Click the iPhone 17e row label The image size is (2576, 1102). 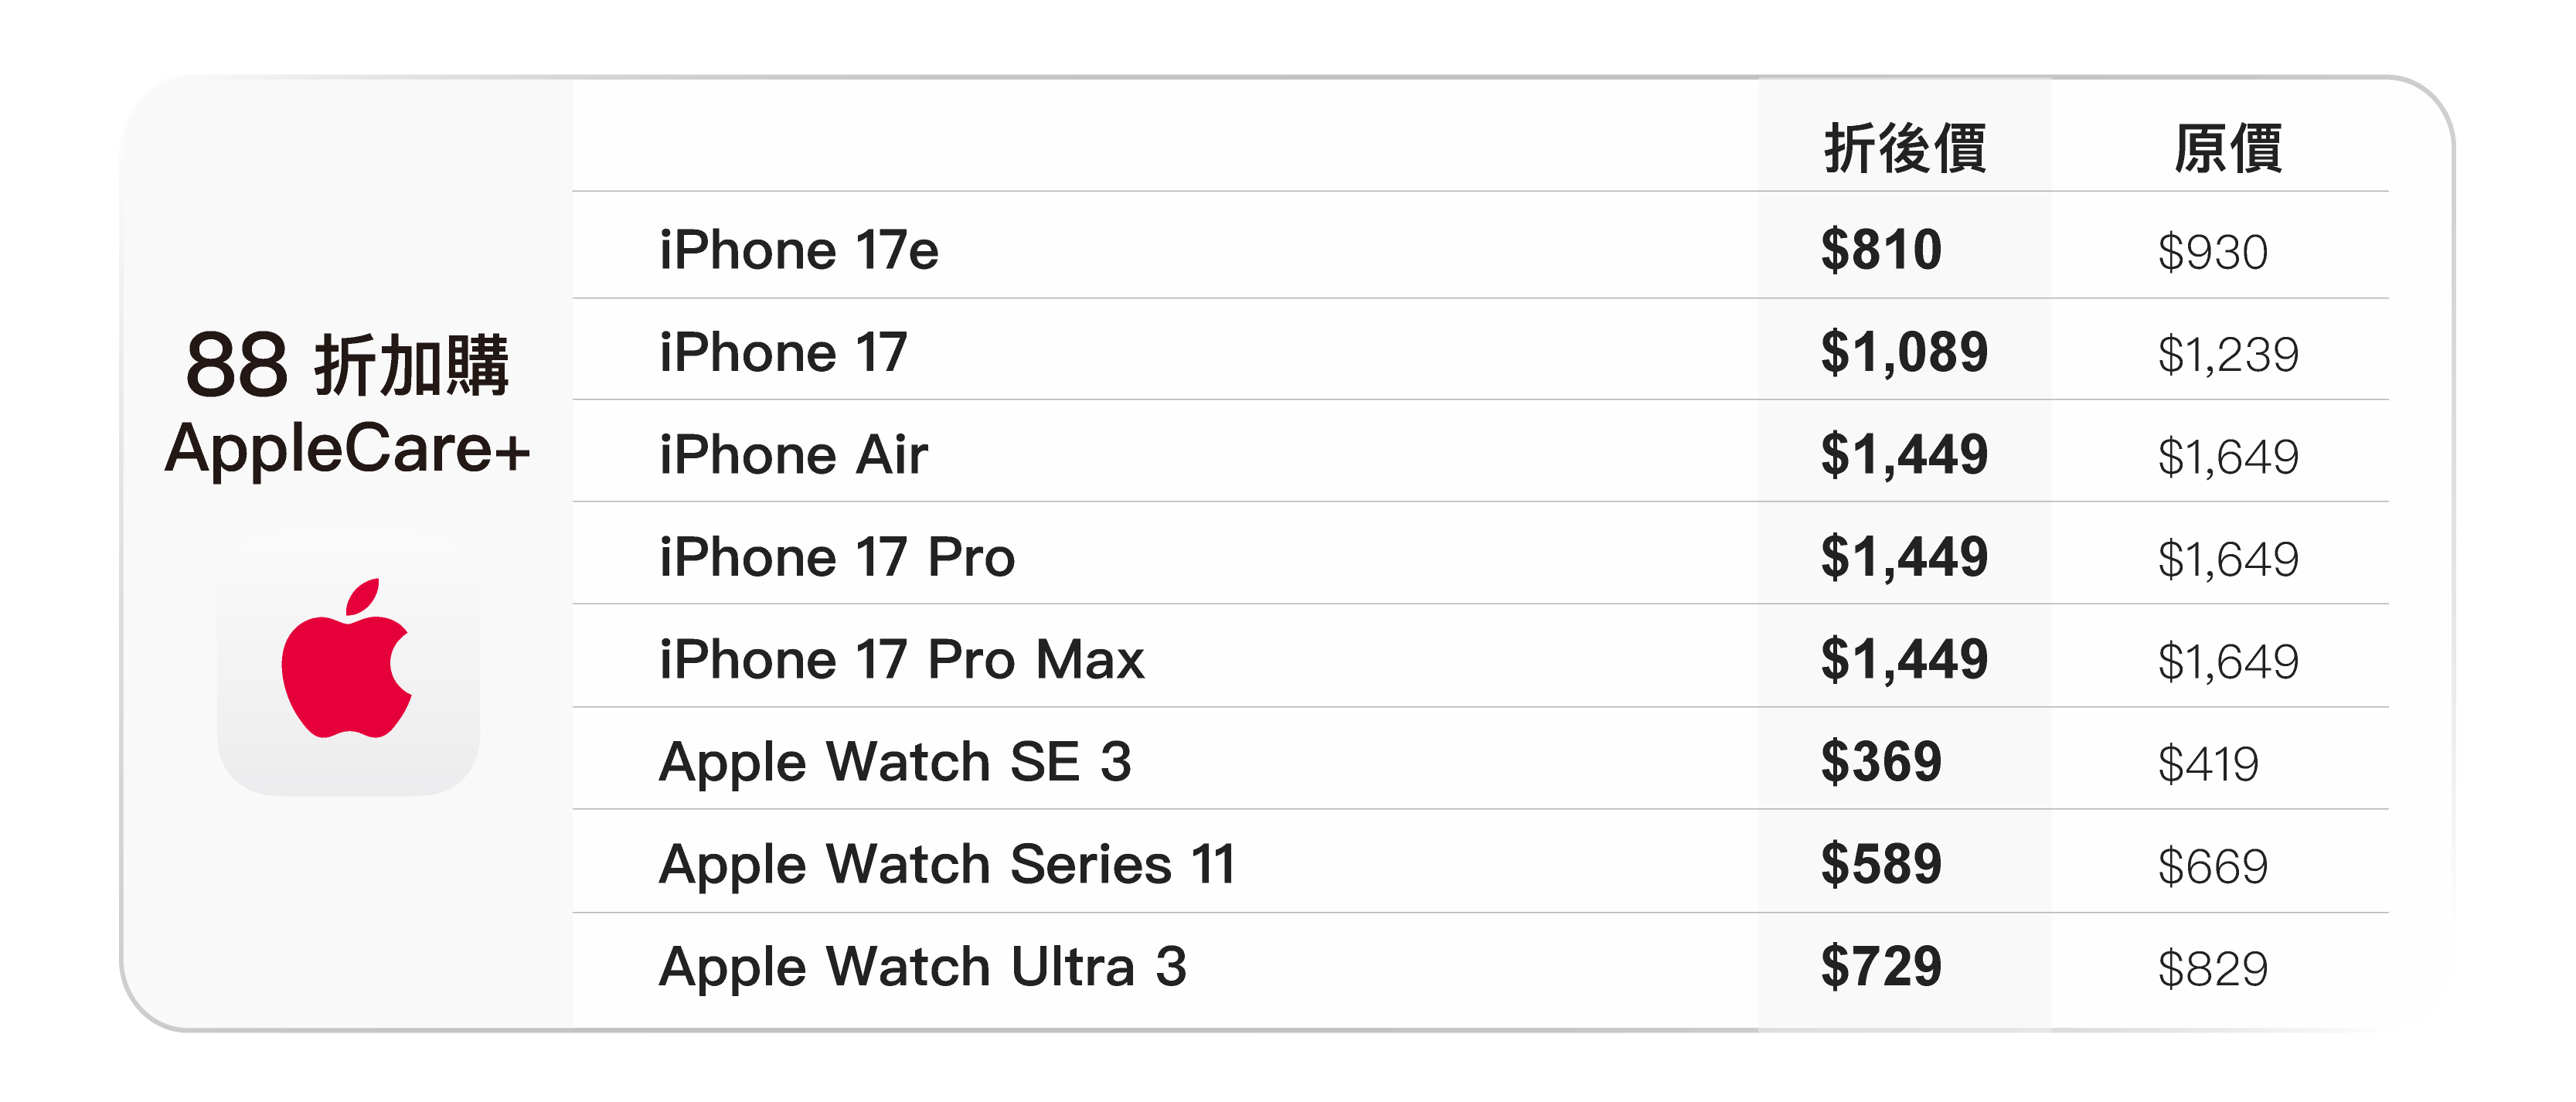click(x=798, y=250)
